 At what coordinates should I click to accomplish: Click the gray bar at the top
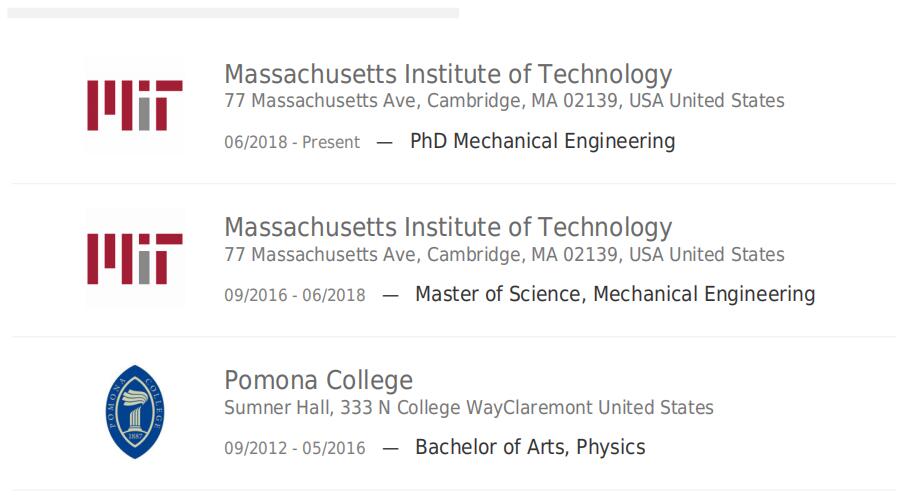pos(233,13)
